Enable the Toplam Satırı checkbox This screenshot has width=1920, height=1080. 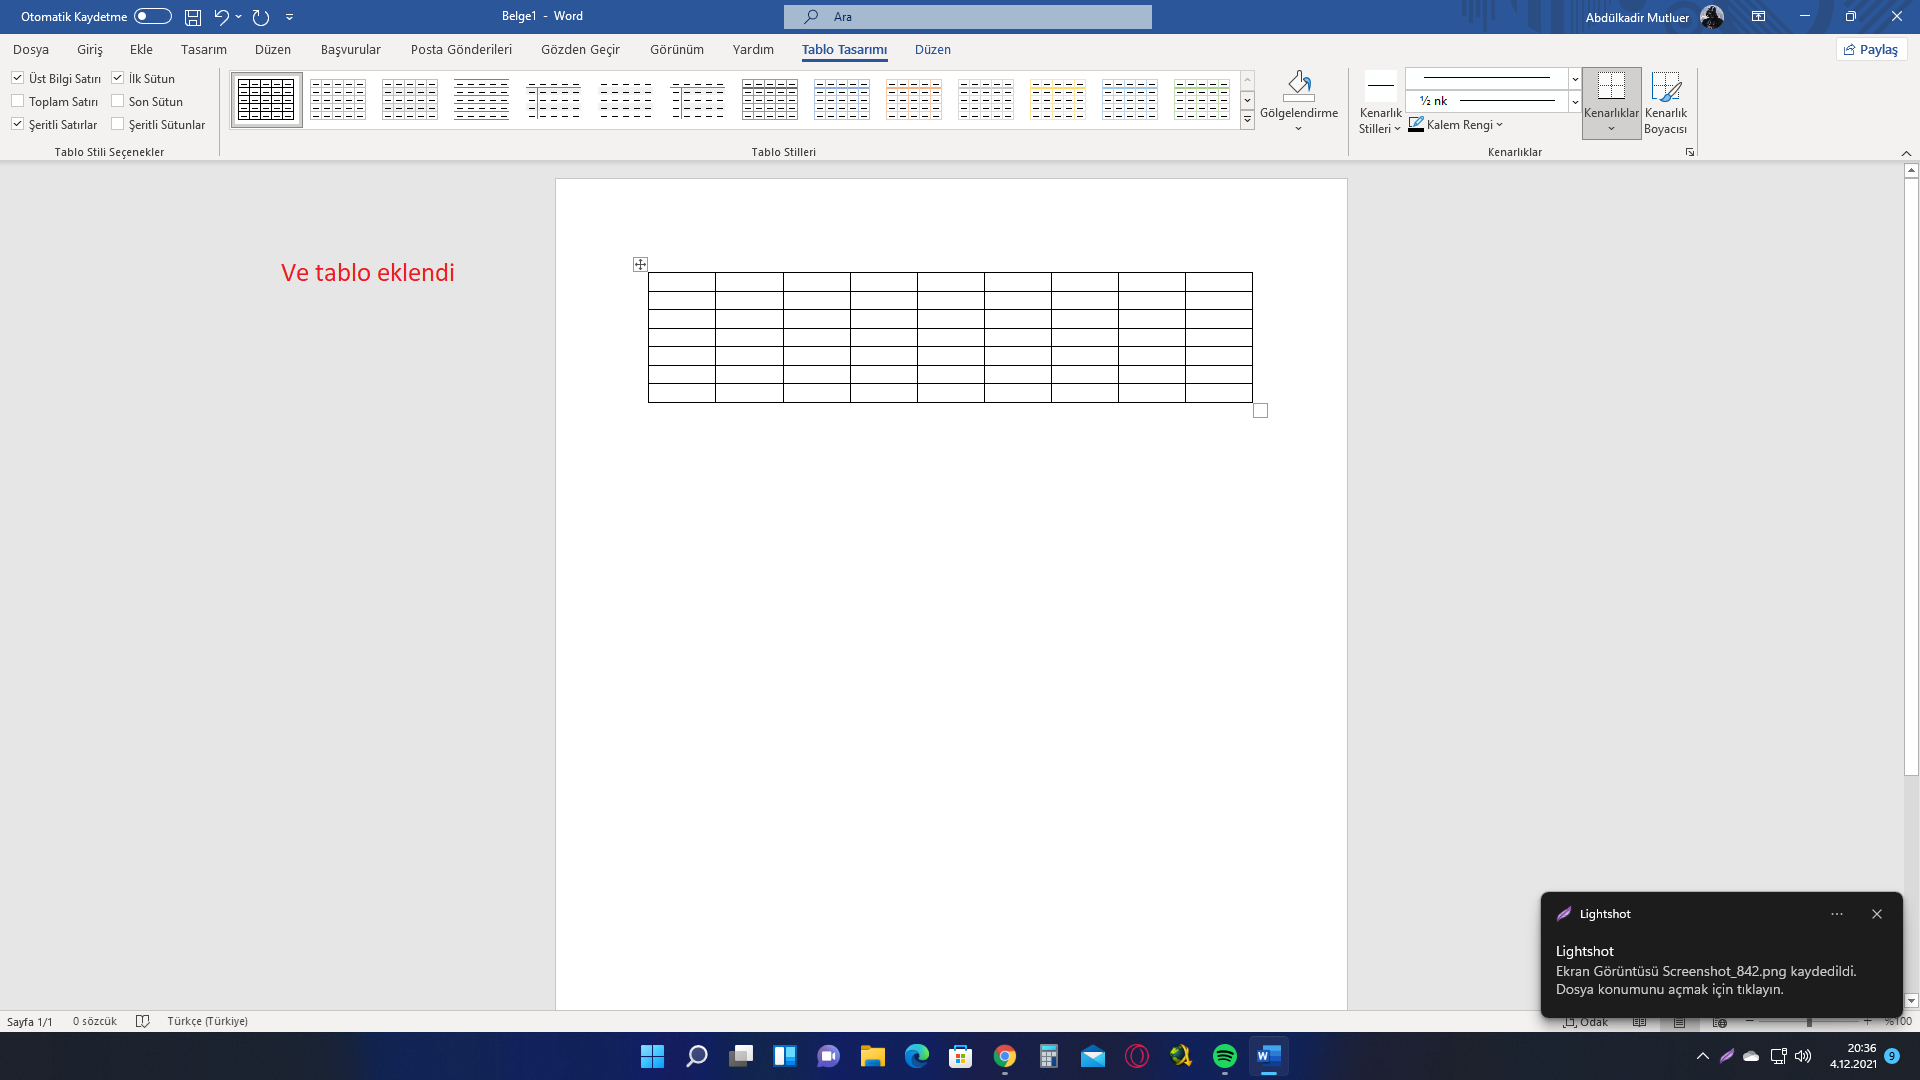(x=18, y=101)
